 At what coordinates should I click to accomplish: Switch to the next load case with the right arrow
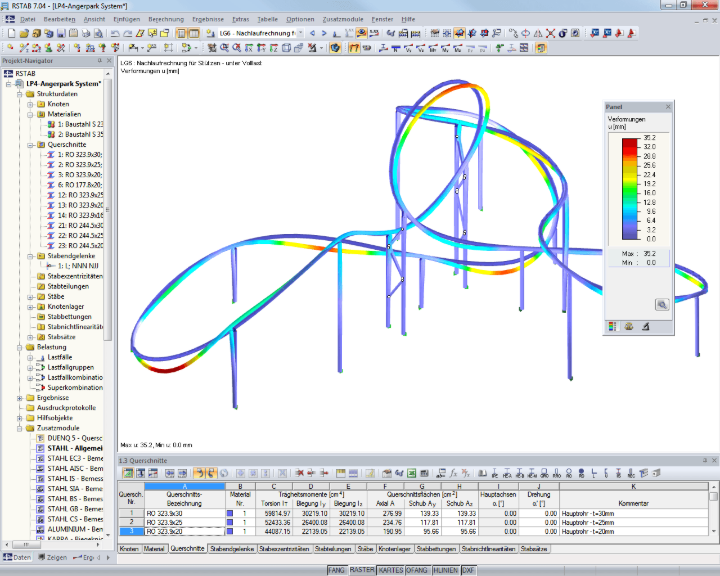[x=324, y=33]
